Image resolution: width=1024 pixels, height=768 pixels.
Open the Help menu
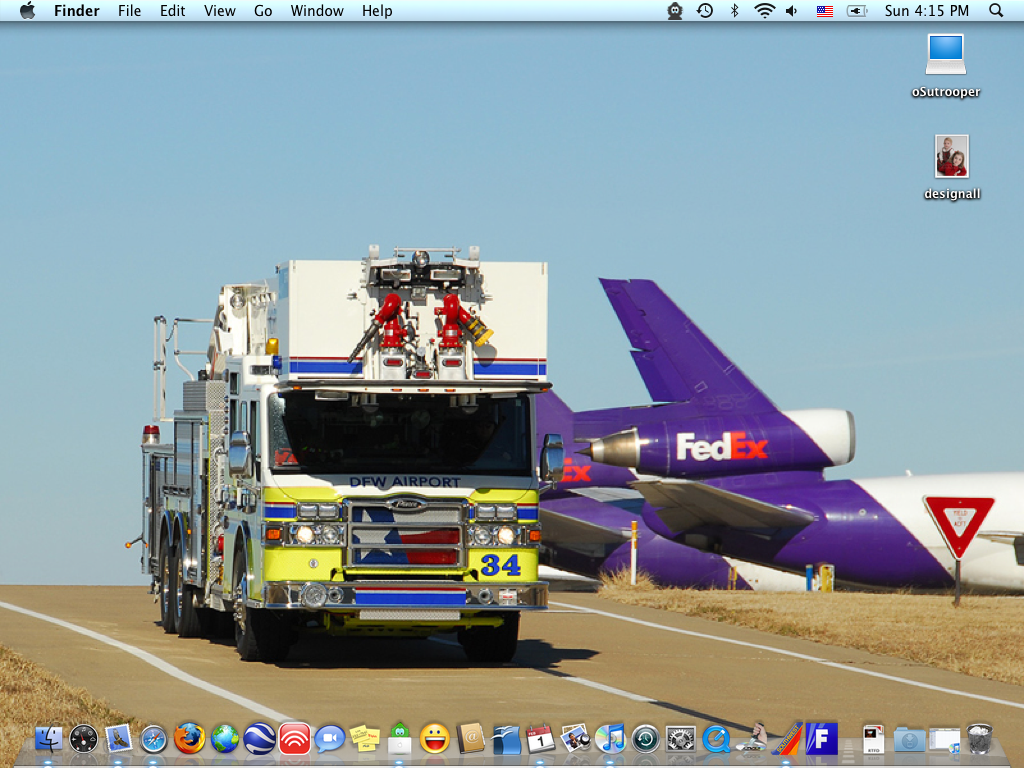coord(377,10)
